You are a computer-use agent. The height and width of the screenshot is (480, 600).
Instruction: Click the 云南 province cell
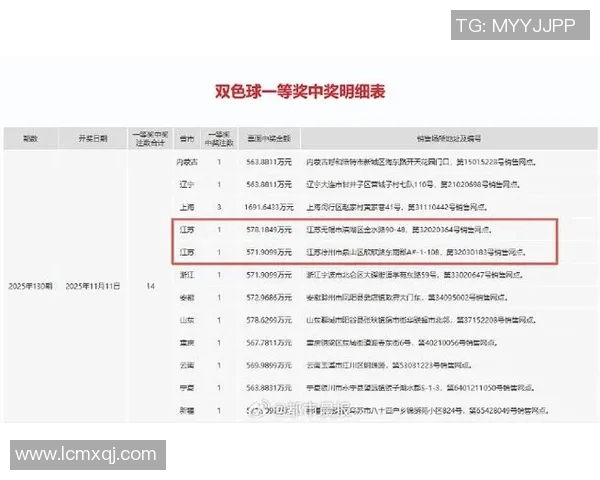(187, 365)
